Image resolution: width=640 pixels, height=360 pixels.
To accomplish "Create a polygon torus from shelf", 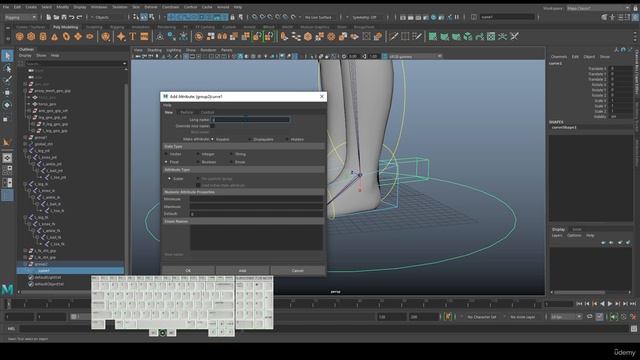I will (66, 37).
